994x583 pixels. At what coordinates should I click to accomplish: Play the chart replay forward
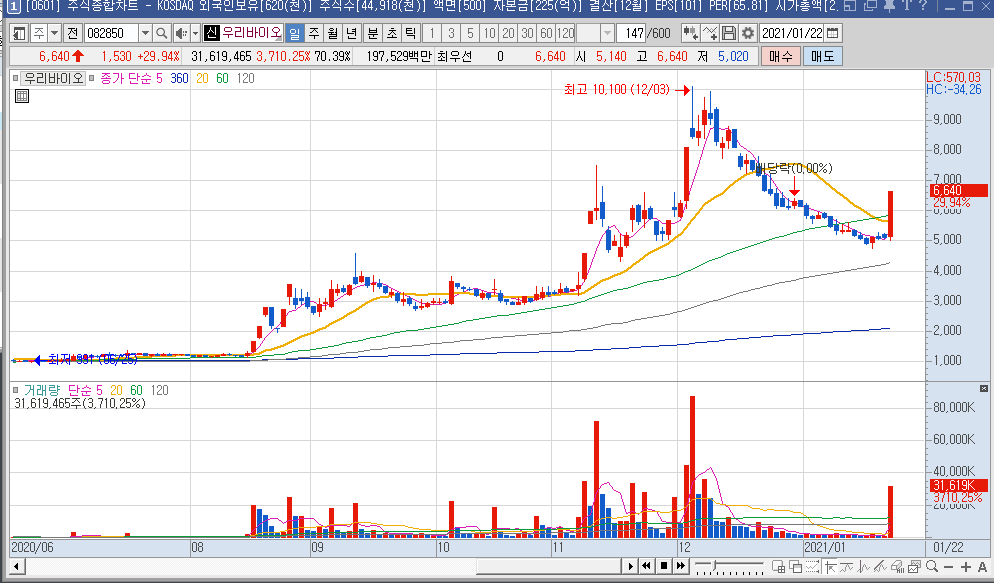click(x=630, y=566)
